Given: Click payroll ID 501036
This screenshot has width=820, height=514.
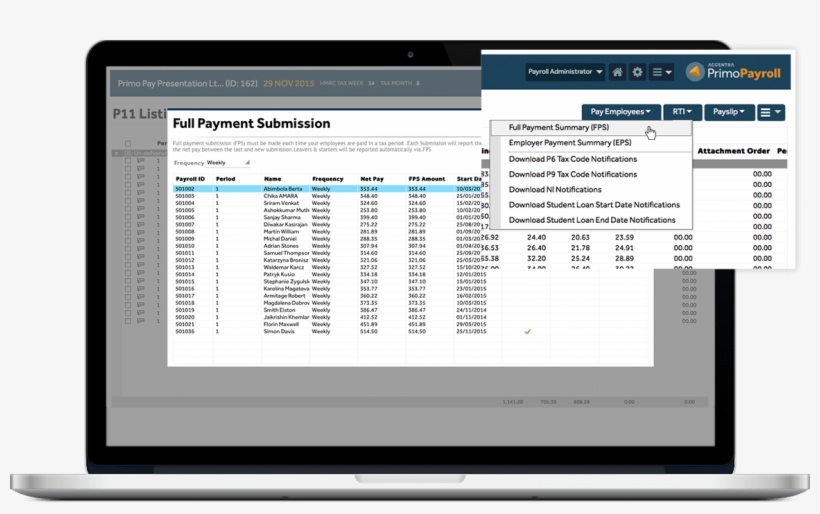Looking at the screenshot, I should click(185, 332).
